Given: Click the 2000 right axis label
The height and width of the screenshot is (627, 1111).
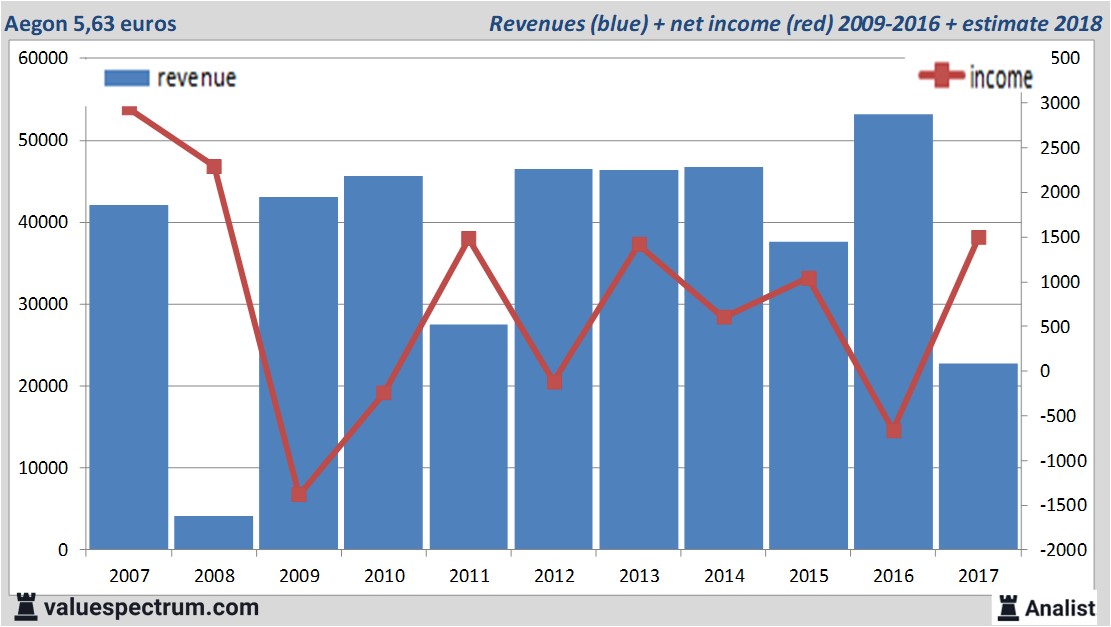Looking at the screenshot, I should tap(1060, 192).
